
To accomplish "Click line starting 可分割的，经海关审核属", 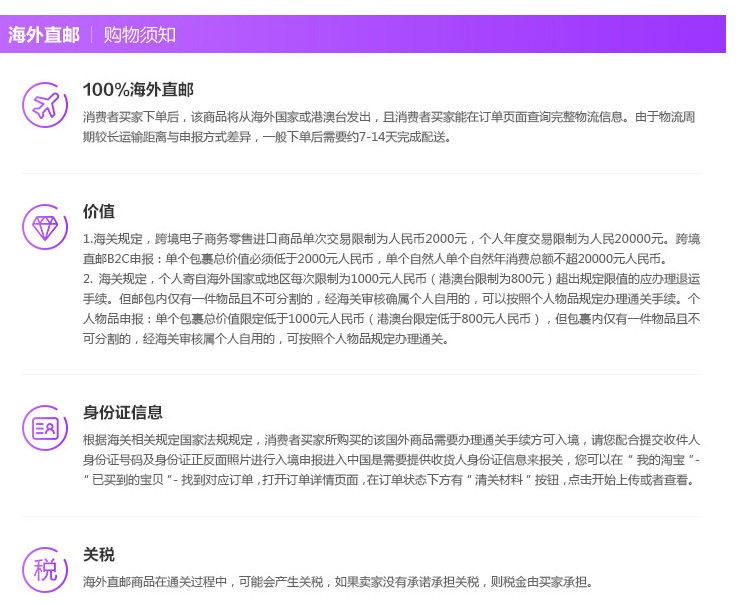I will (x=266, y=339).
